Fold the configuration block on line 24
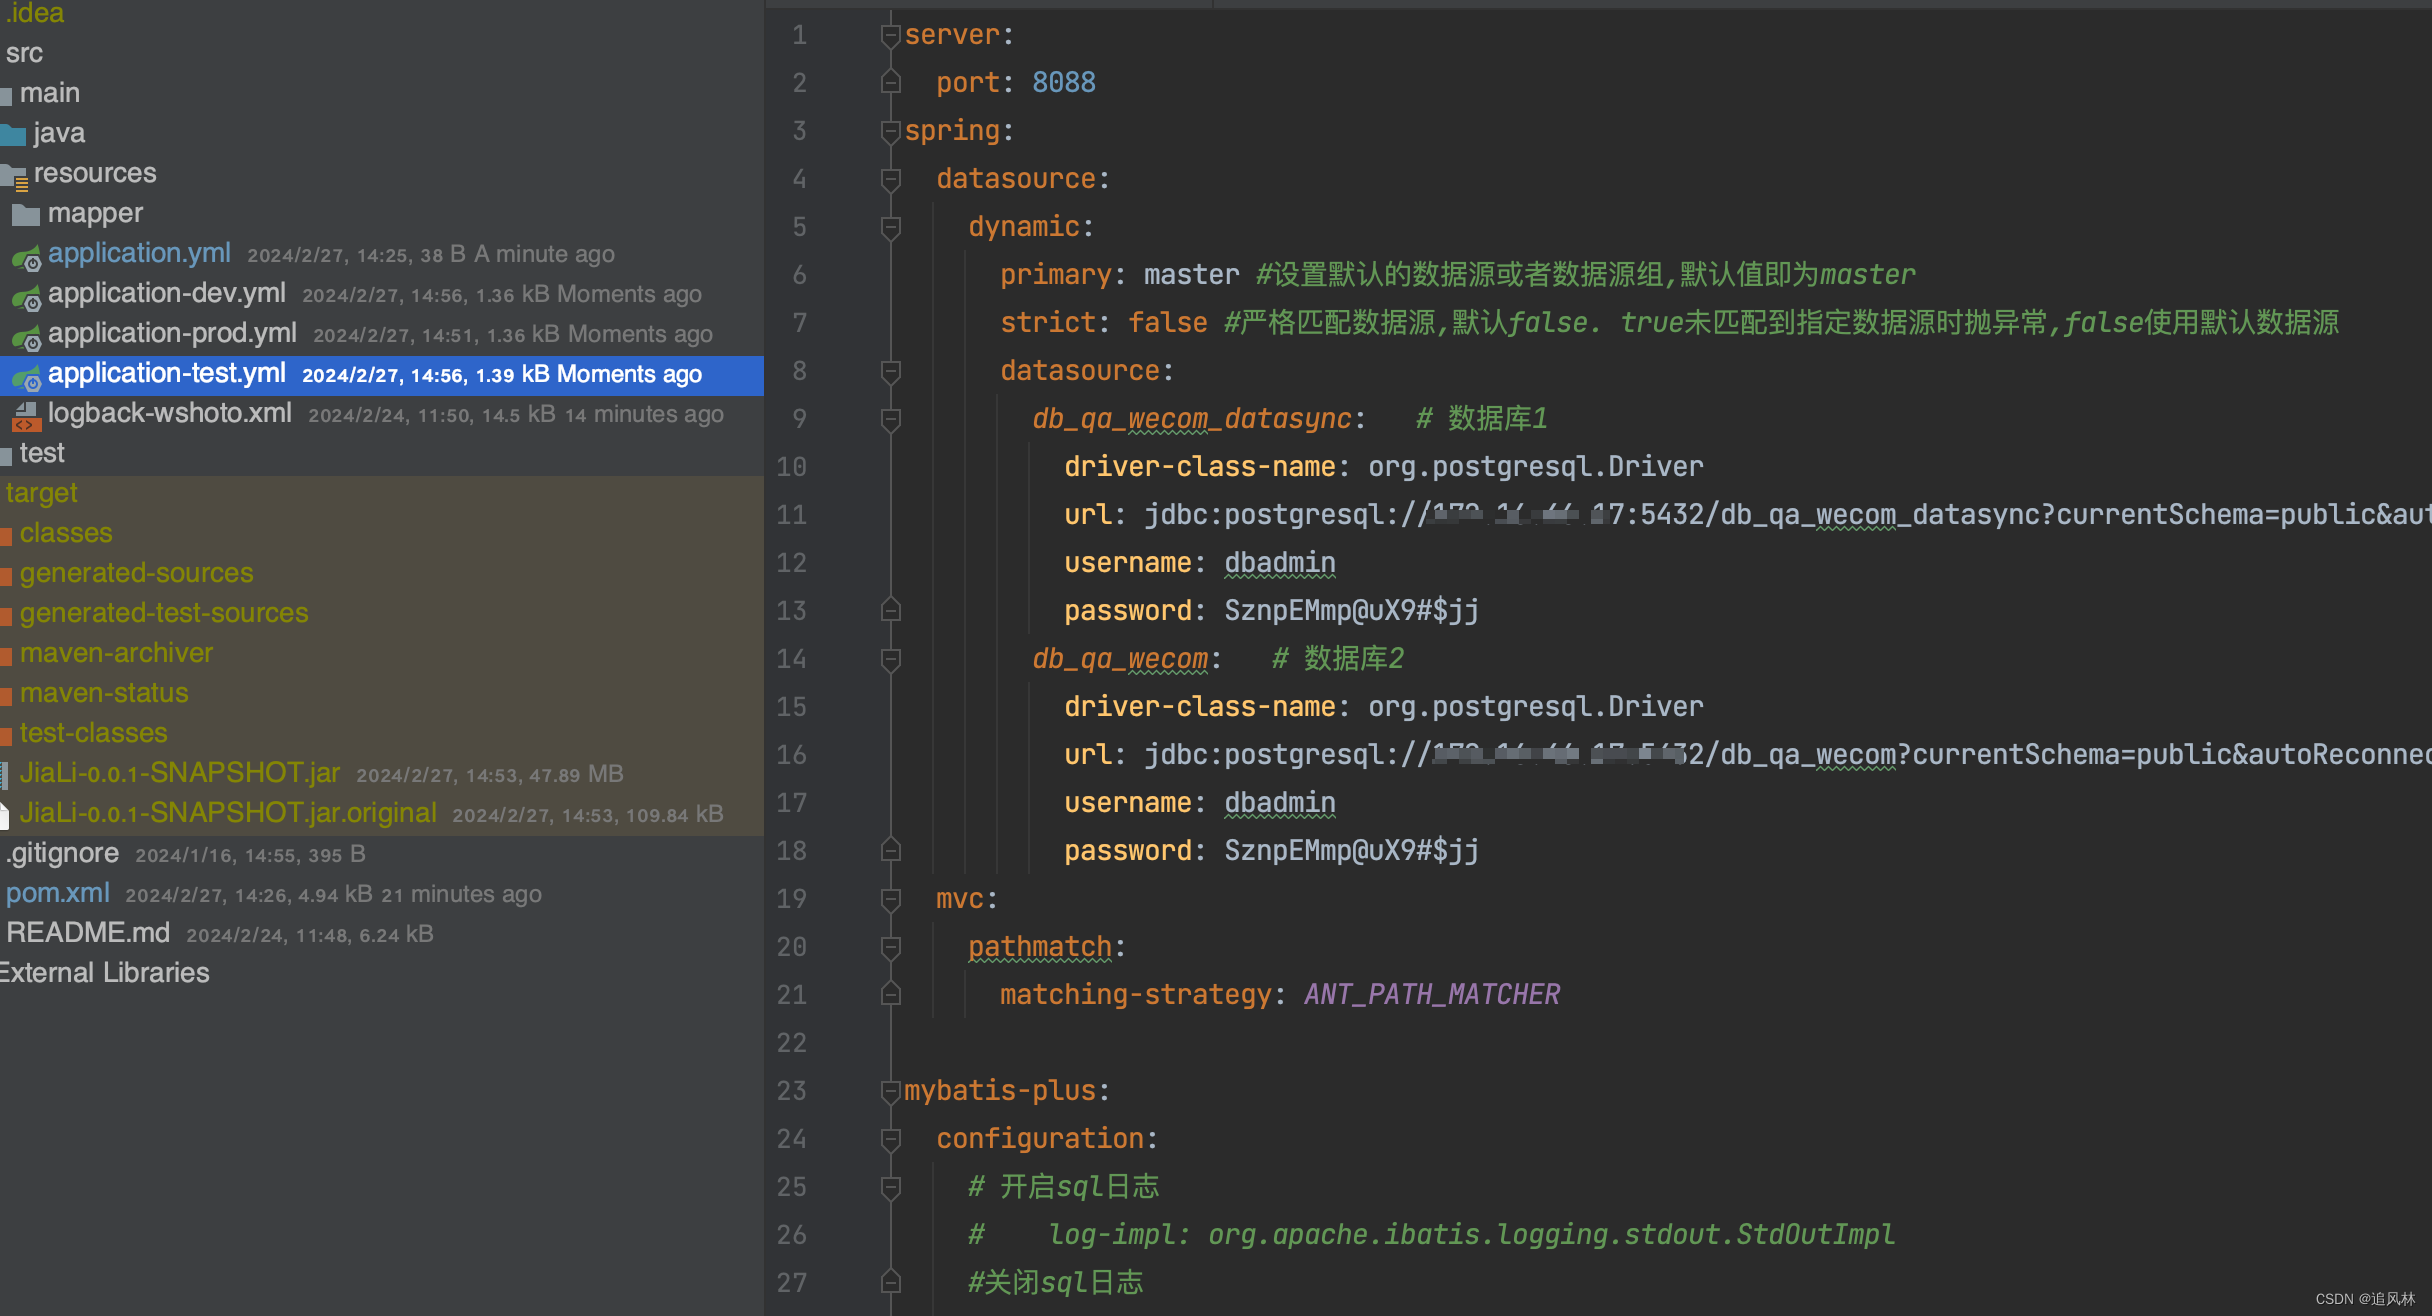This screenshot has width=2432, height=1316. [890, 1140]
